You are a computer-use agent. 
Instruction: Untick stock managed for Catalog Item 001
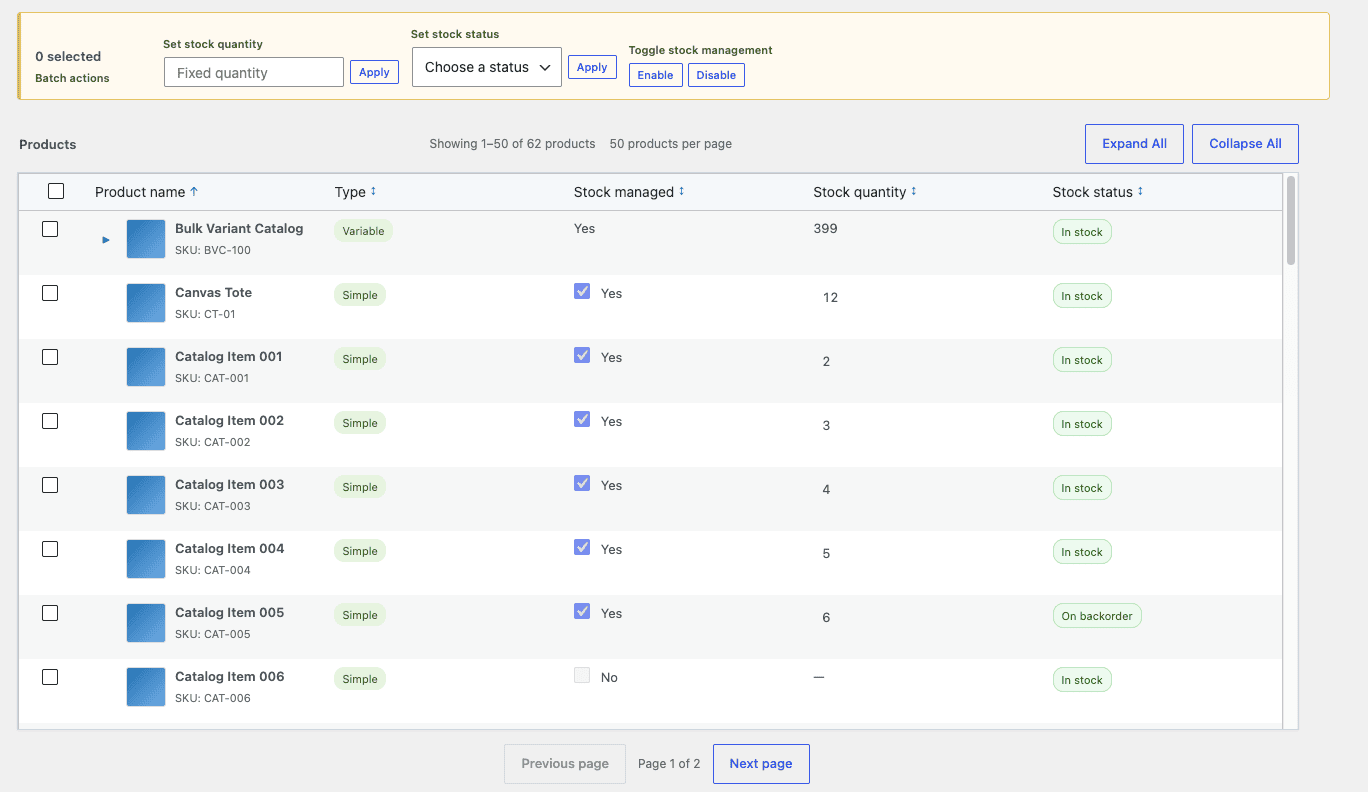(582, 355)
